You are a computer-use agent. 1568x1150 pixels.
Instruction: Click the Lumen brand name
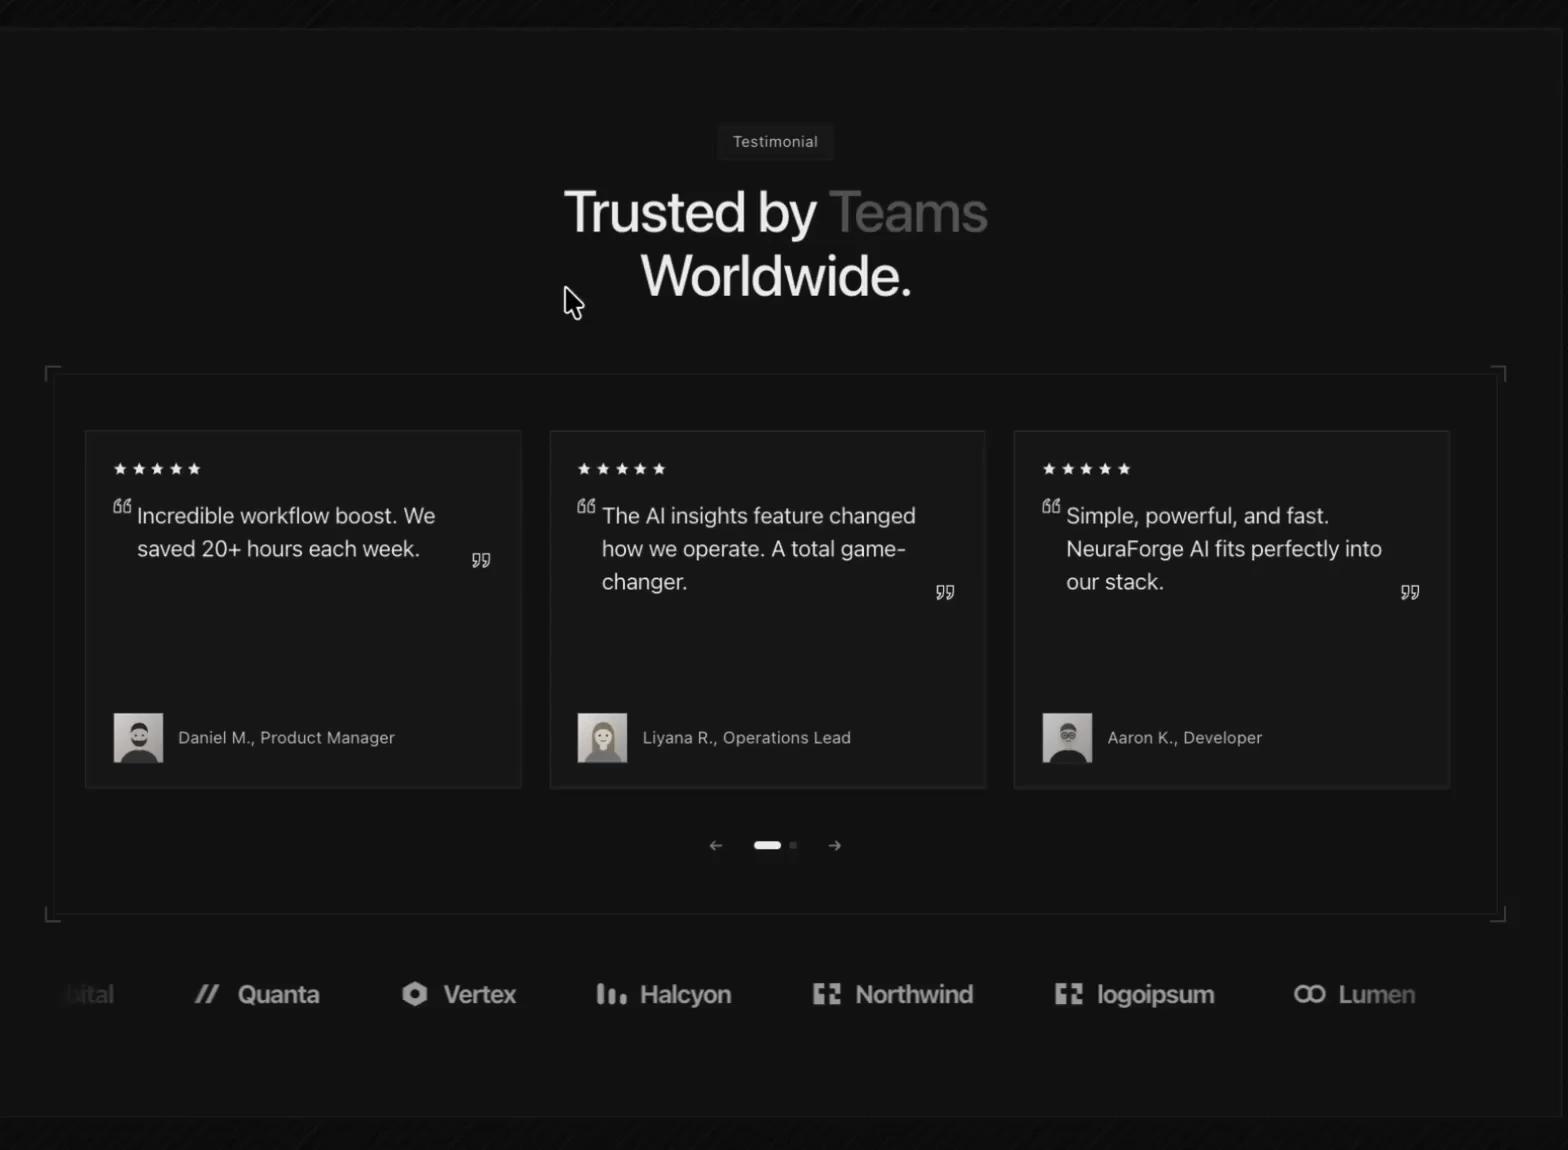(1377, 995)
